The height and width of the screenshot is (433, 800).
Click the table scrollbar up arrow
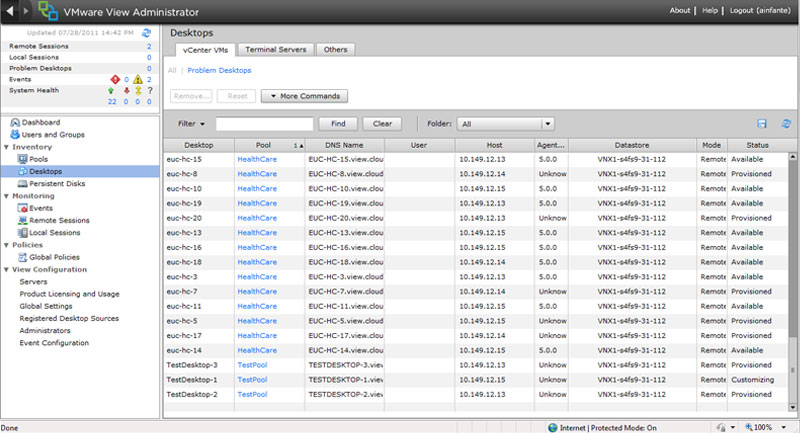pos(792,157)
